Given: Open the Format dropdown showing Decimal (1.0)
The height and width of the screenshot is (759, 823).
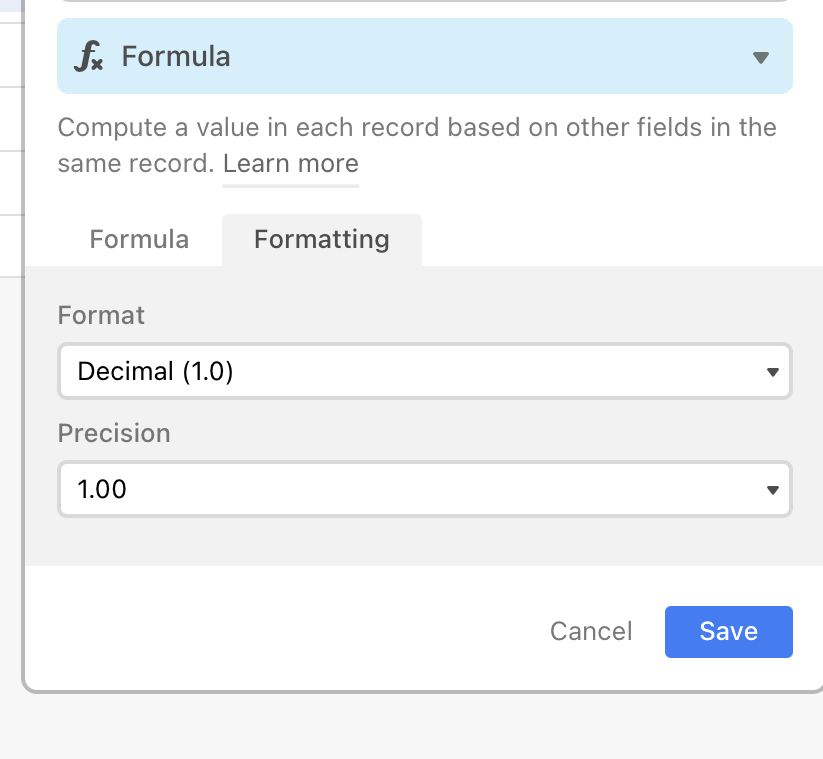Looking at the screenshot, I should 425,371.
